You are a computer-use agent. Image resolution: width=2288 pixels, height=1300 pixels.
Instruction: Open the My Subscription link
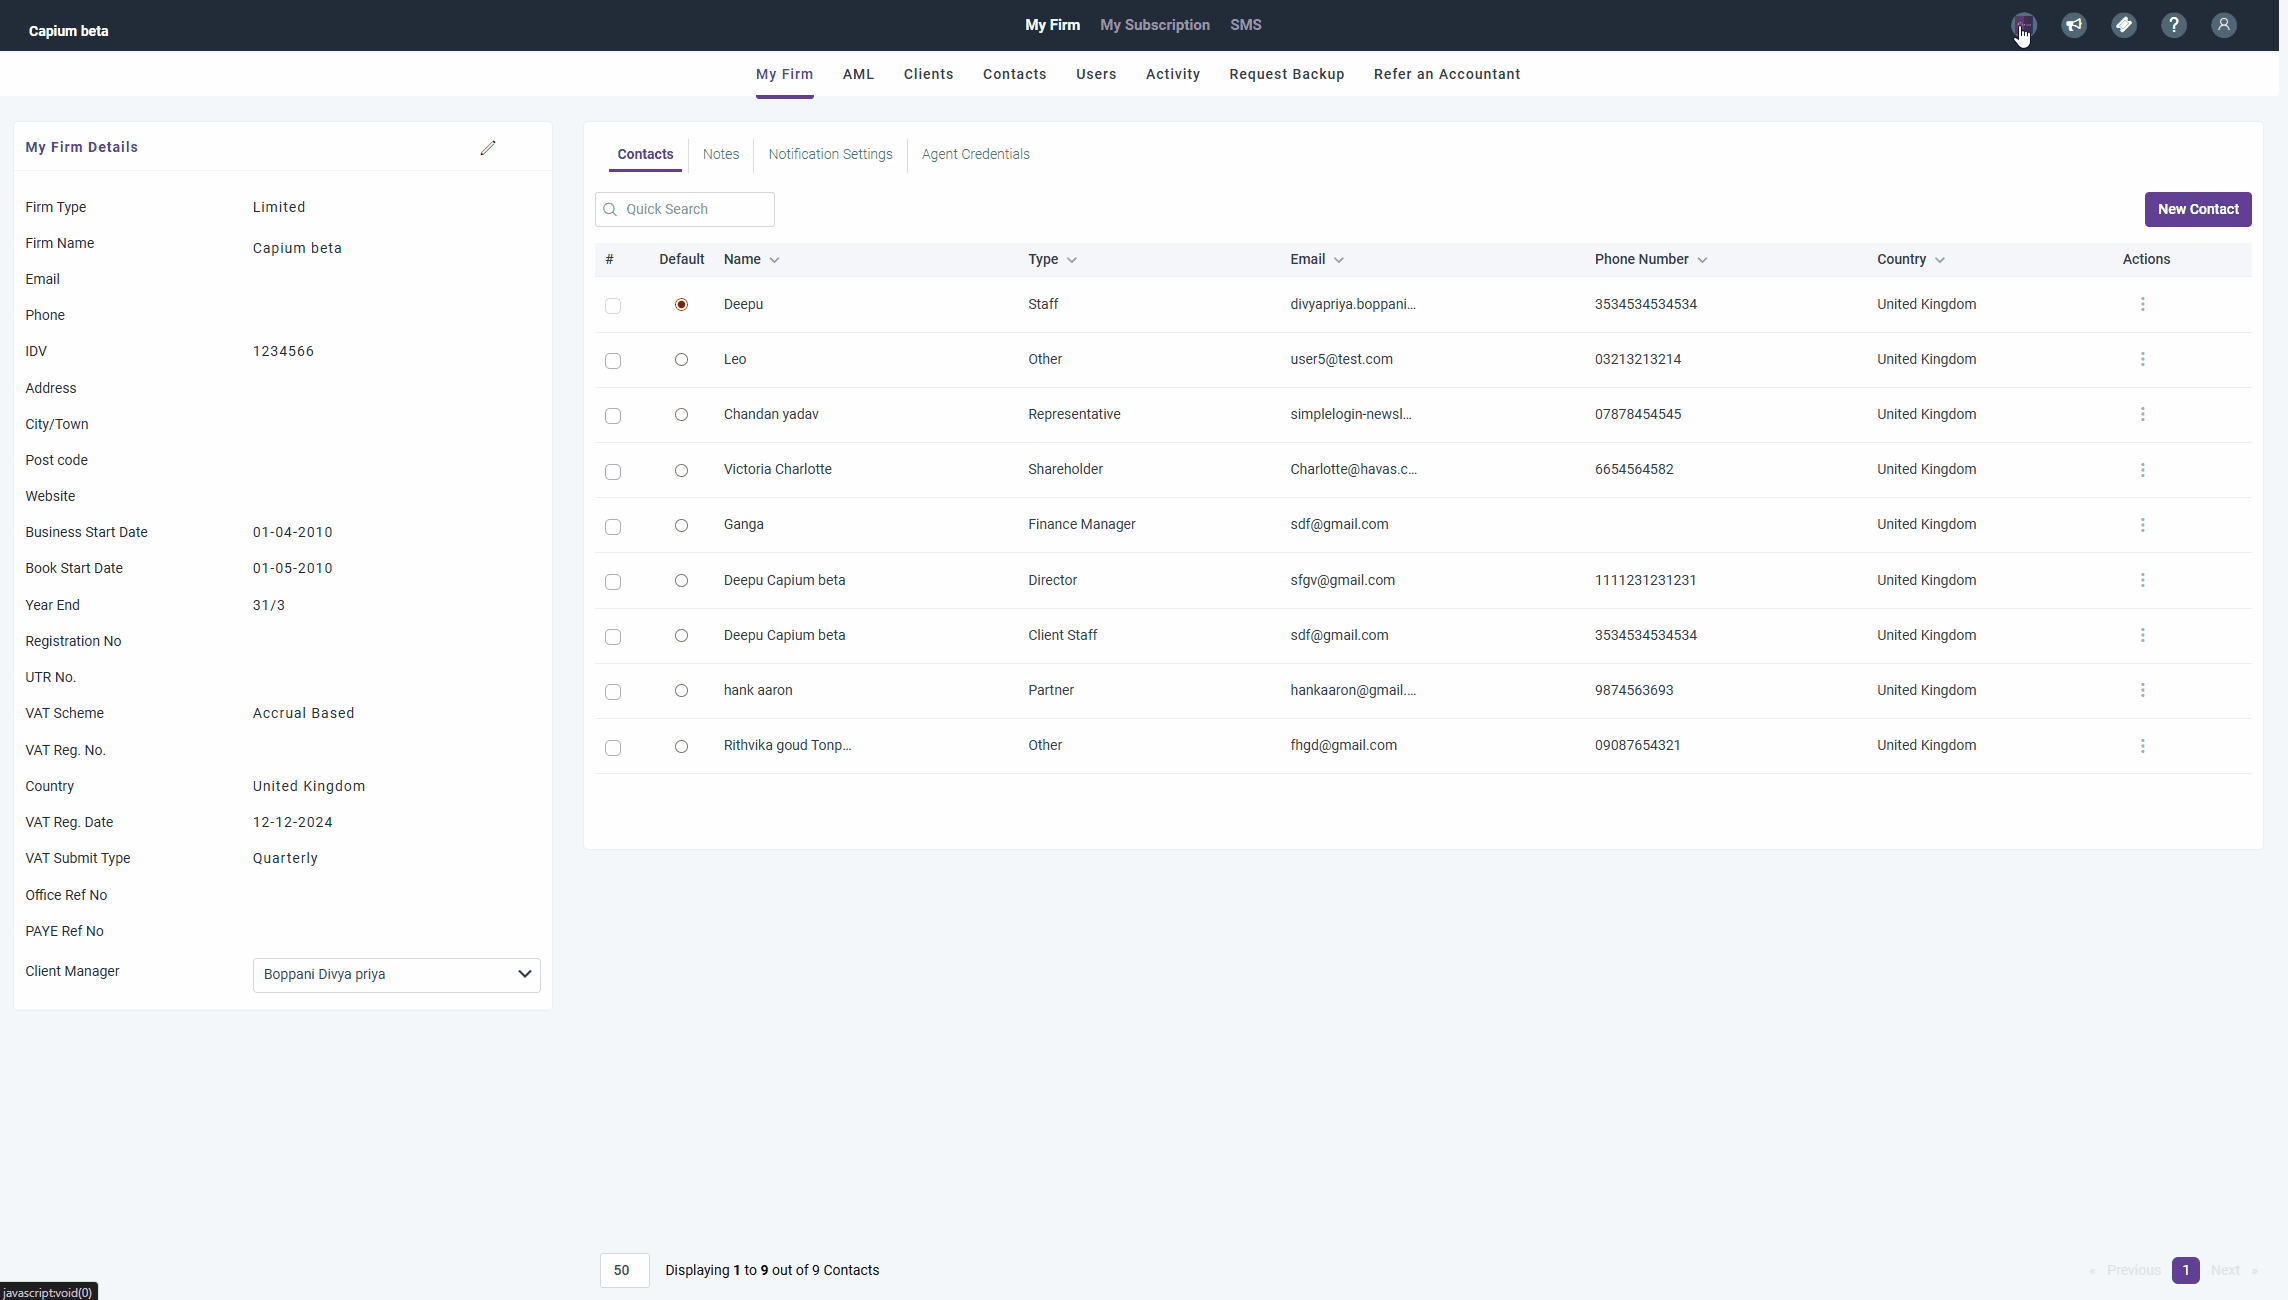coord(1154,25)
